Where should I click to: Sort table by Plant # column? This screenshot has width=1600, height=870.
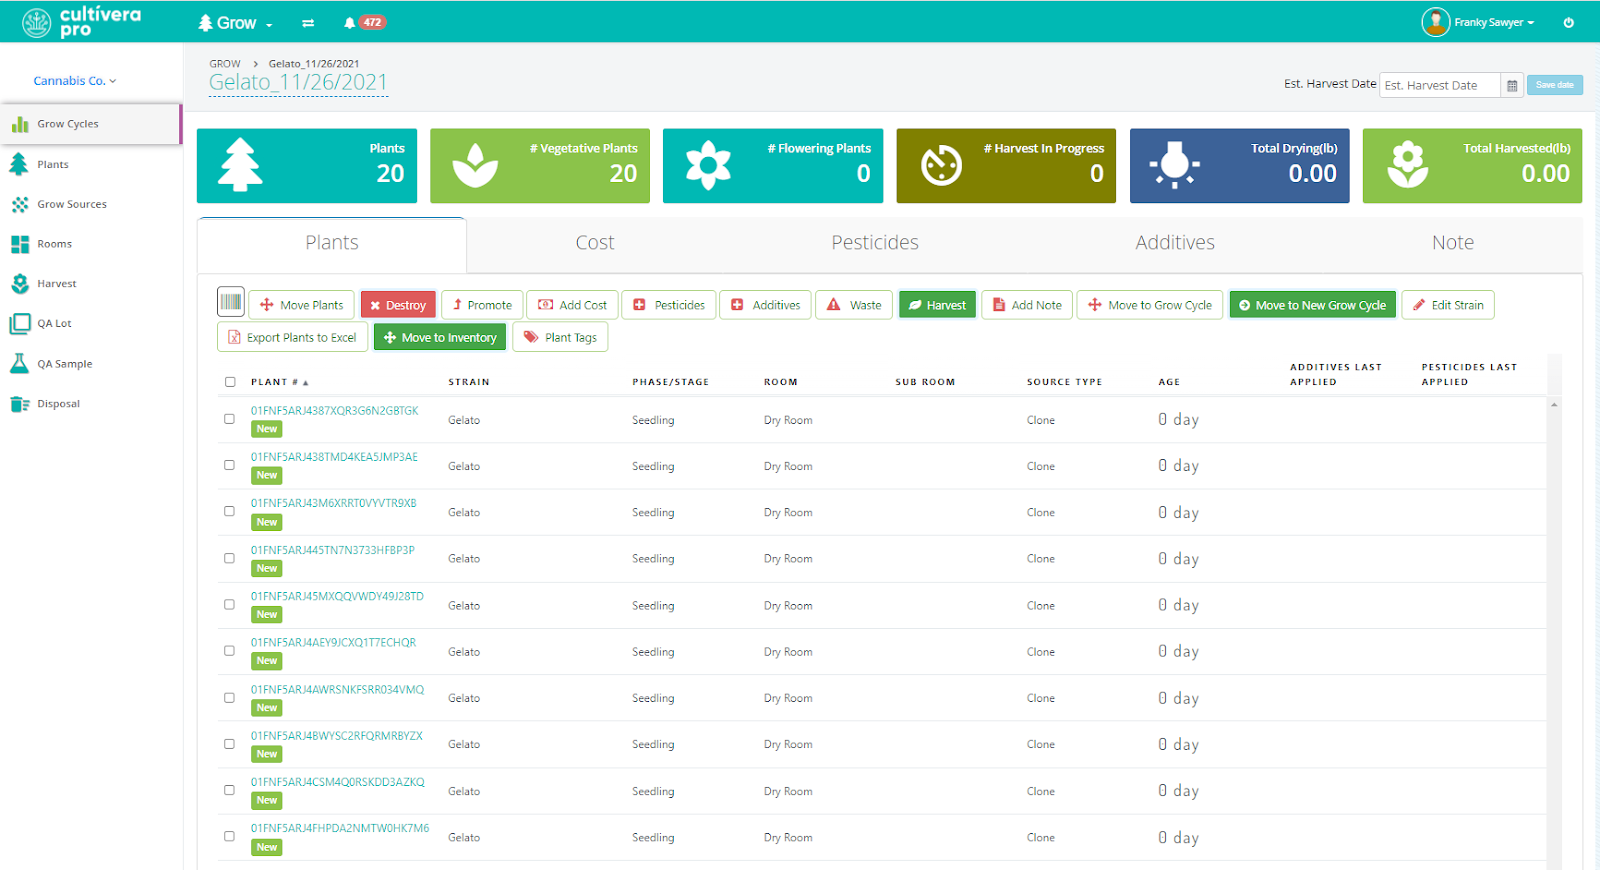click(279, 382)
